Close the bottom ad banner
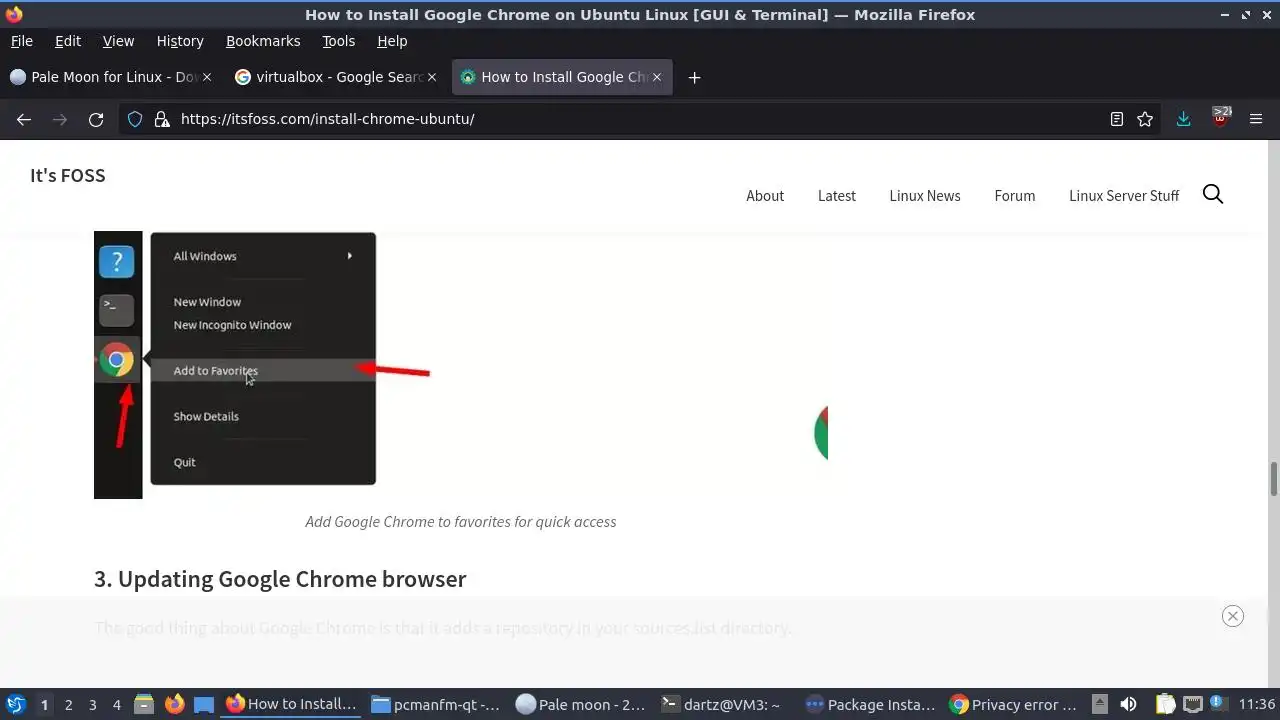This screenshot has width=1280, height=720. pos(1233,616)
